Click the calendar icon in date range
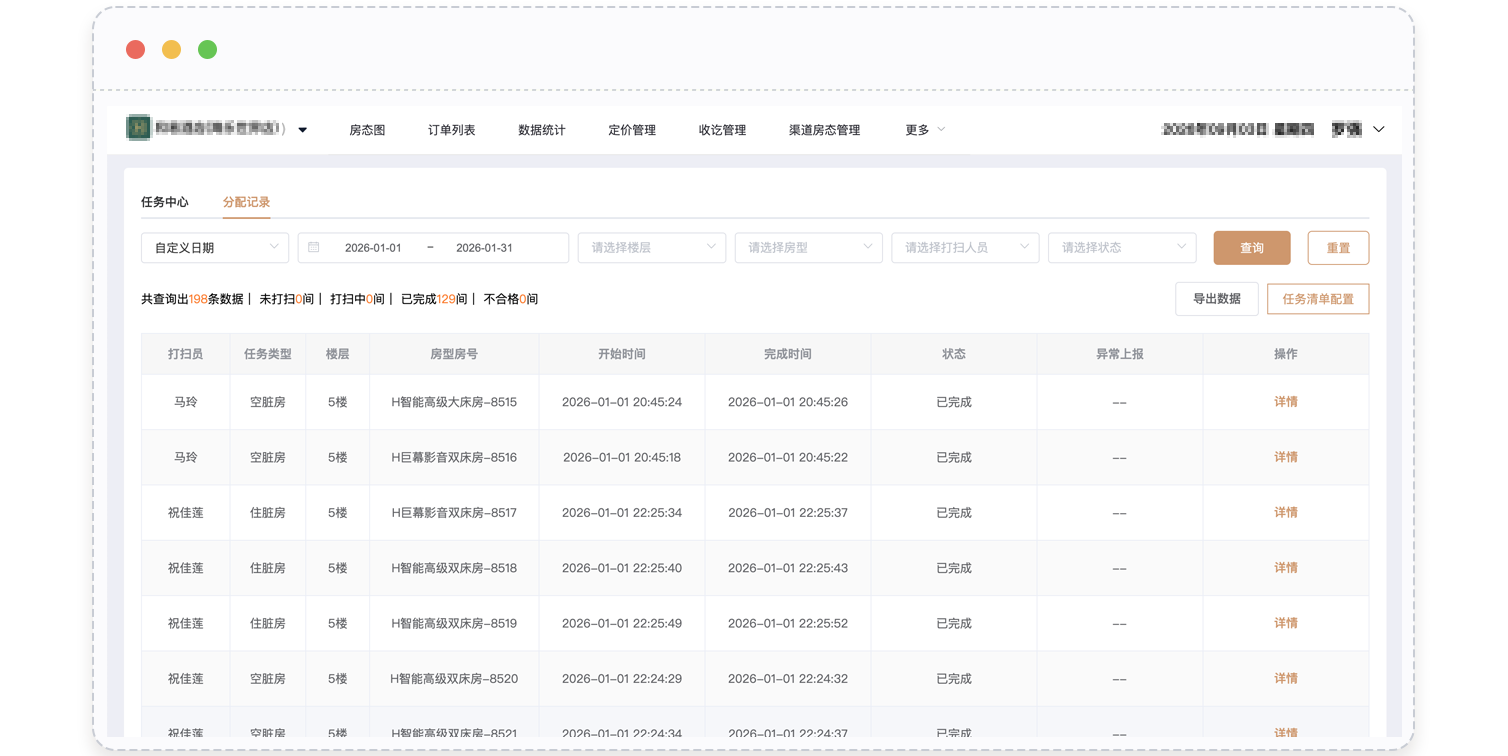This screenshot has height=756, width=1508. tap(314, 247)
